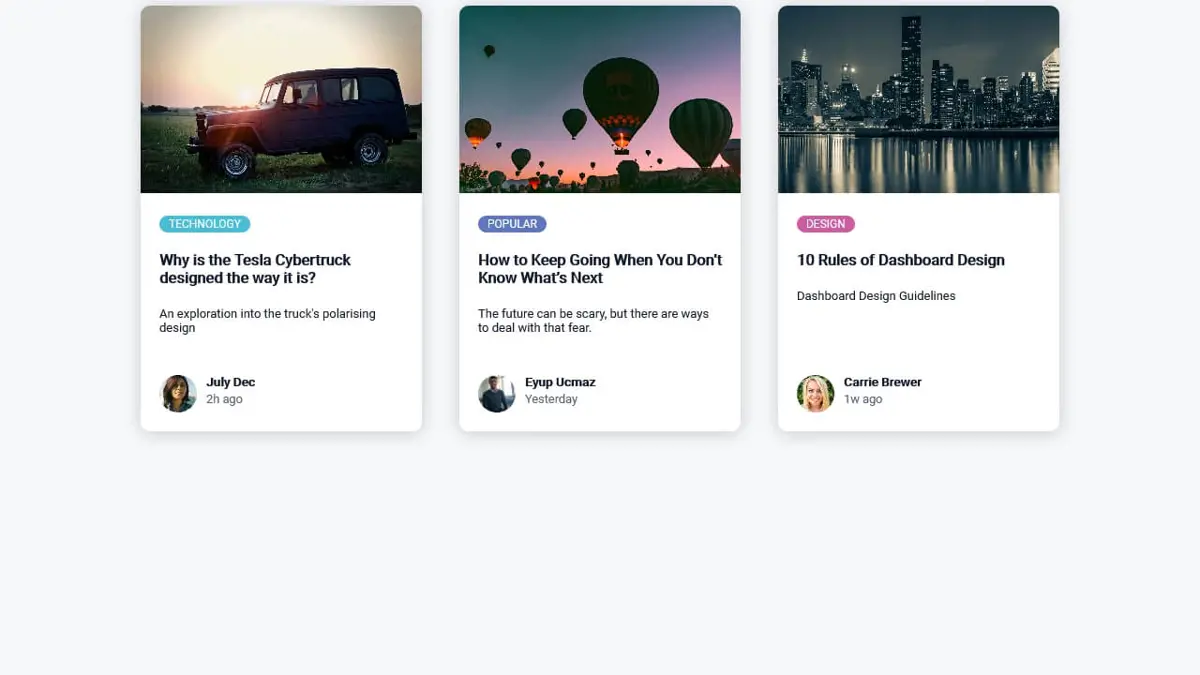Select the POPULAR category badge

(x=512, y=223)
